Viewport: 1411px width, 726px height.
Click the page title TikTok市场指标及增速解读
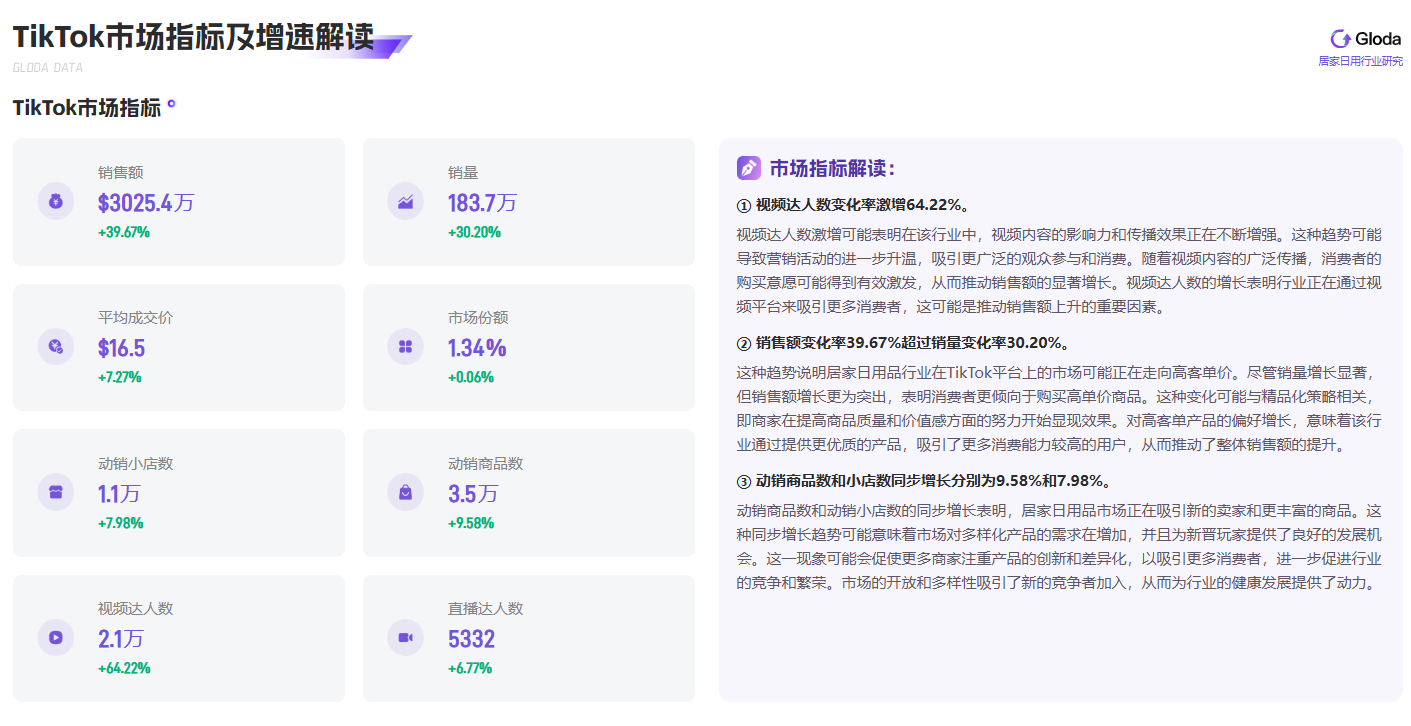tap(193, 37)
